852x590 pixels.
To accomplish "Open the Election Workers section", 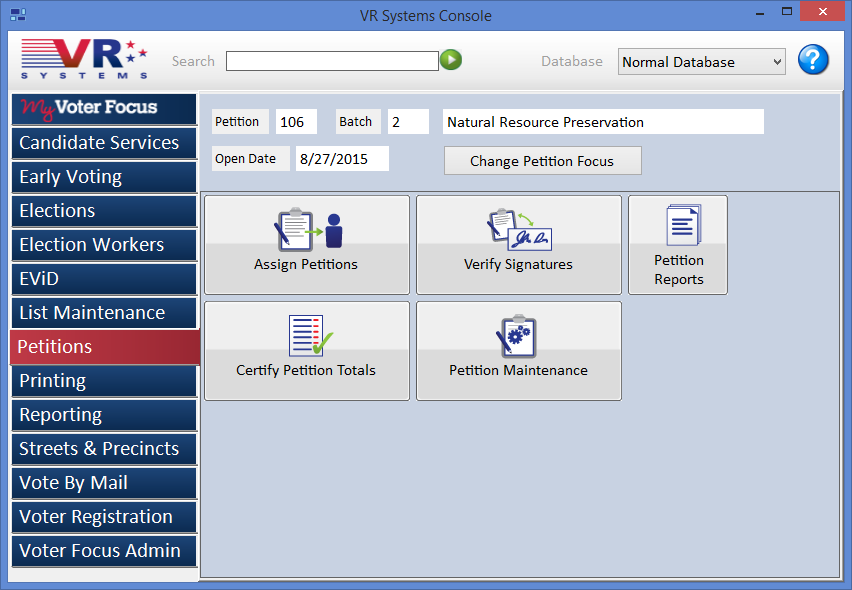I will (x=104, y=245).
